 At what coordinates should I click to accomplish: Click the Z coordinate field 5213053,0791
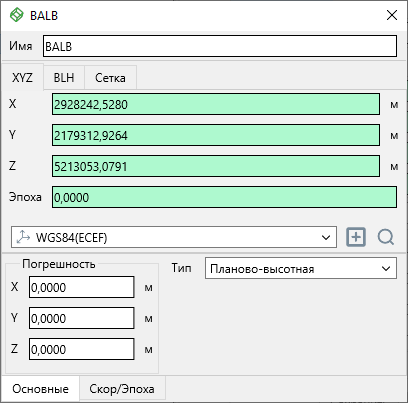click(216, 166)
